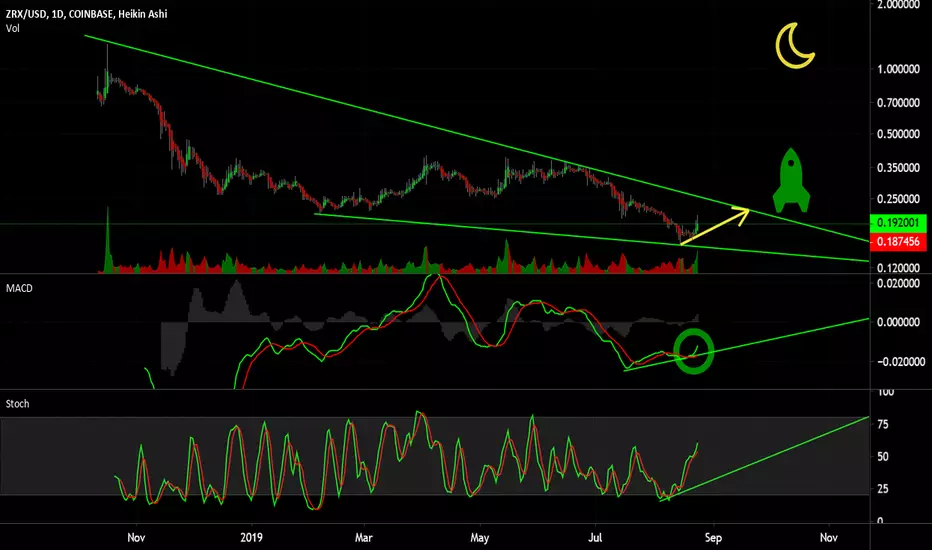
Task: Click the 2019 date axis label
Action: pos(251,538)
